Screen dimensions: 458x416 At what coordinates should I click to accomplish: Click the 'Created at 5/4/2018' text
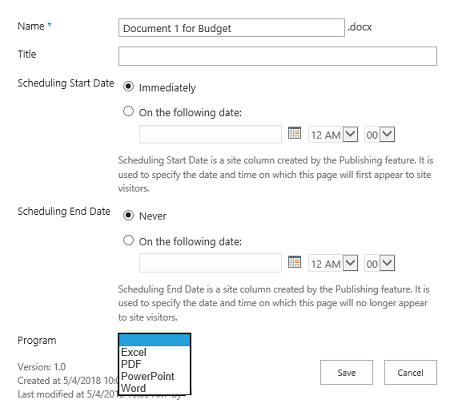click(59, 381)
